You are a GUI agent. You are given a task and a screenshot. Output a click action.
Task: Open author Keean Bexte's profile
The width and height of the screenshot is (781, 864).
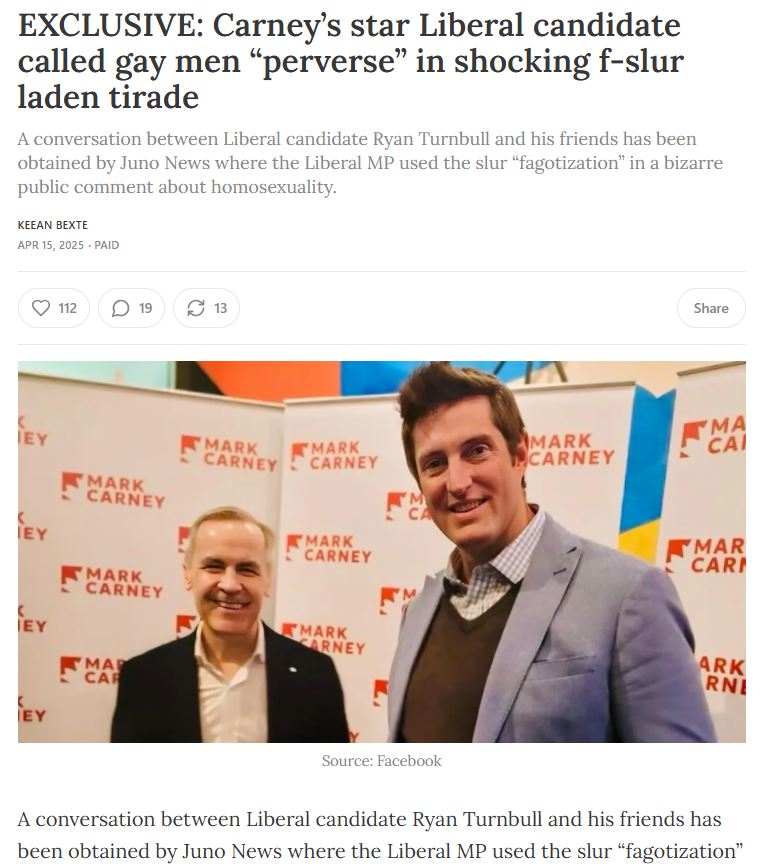click(52, 225)
